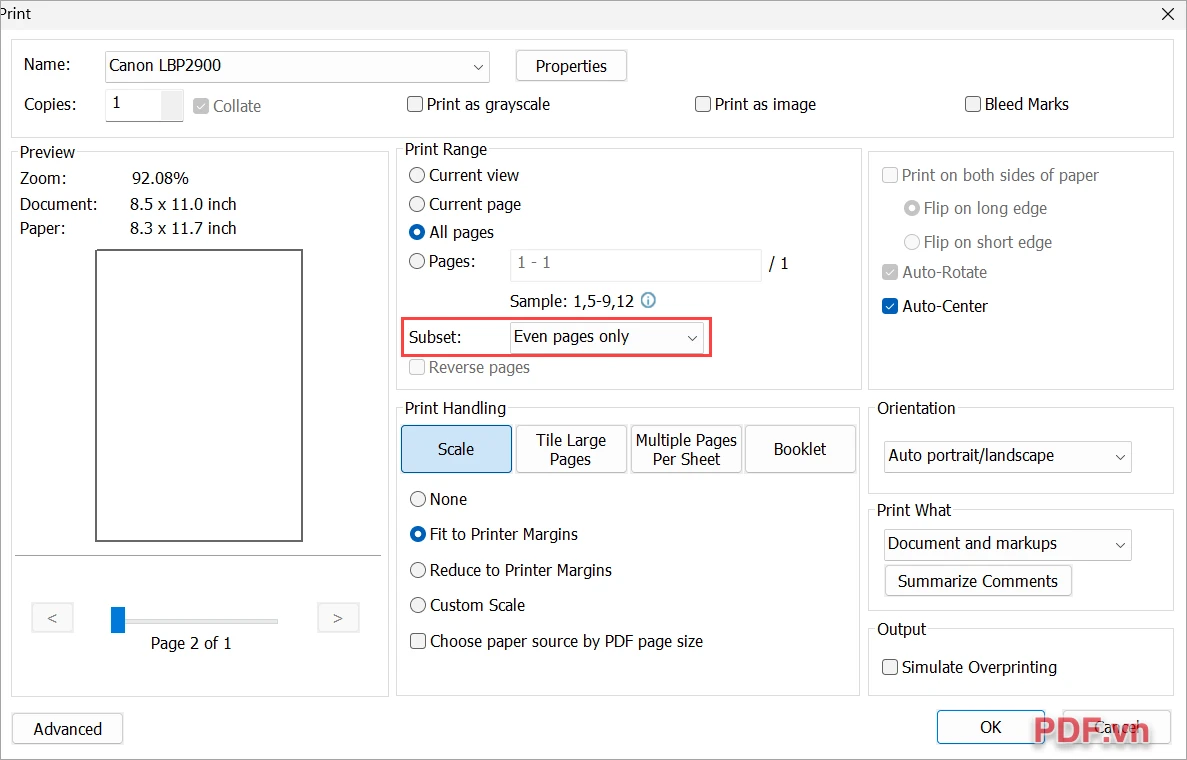1187x760 pixels.
Task: Switch to Tile Large Pages mode
Action: (571, 449)
